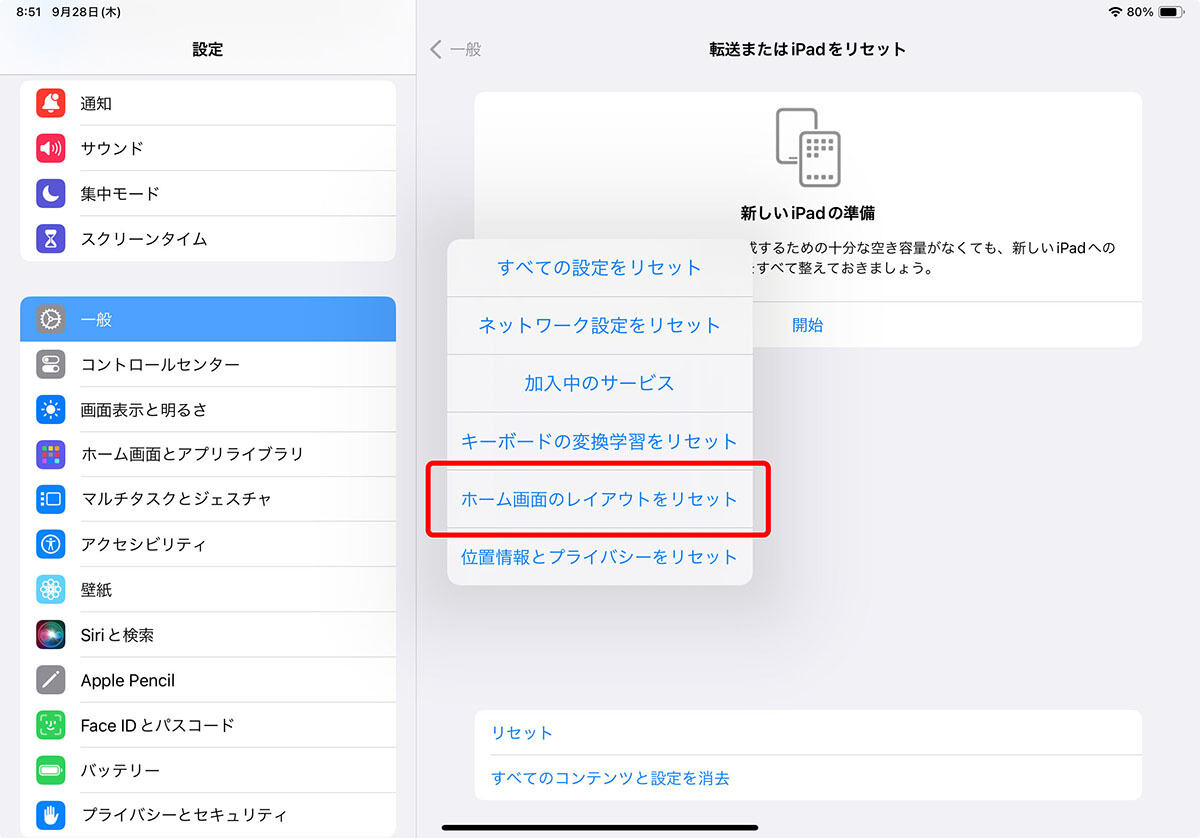Tap the 開始 link

click(x=808, y=325)
